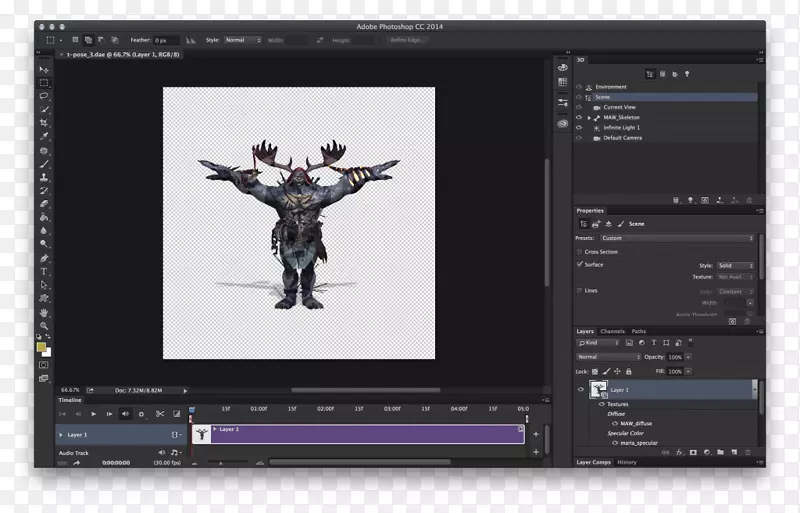
Task: Toggle visibility of Infinite Light 1
Action: [x=579, y=128]
